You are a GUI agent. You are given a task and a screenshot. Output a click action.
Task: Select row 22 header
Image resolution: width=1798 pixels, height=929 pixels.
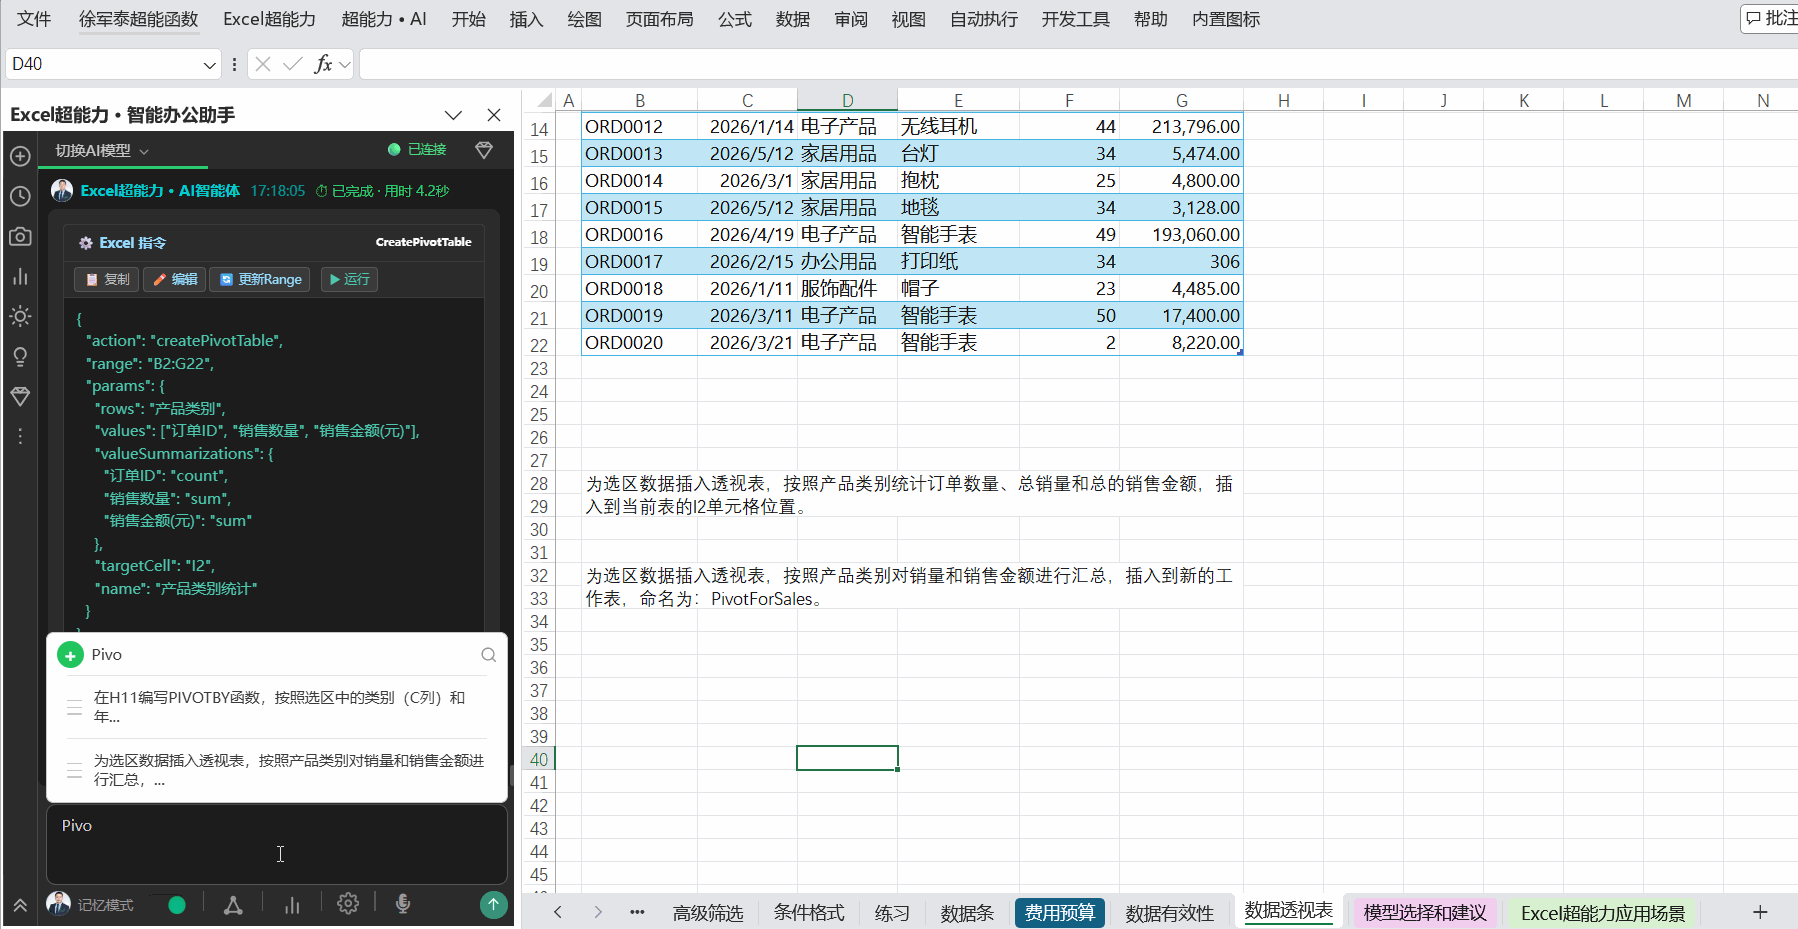[x=539, y=345]
